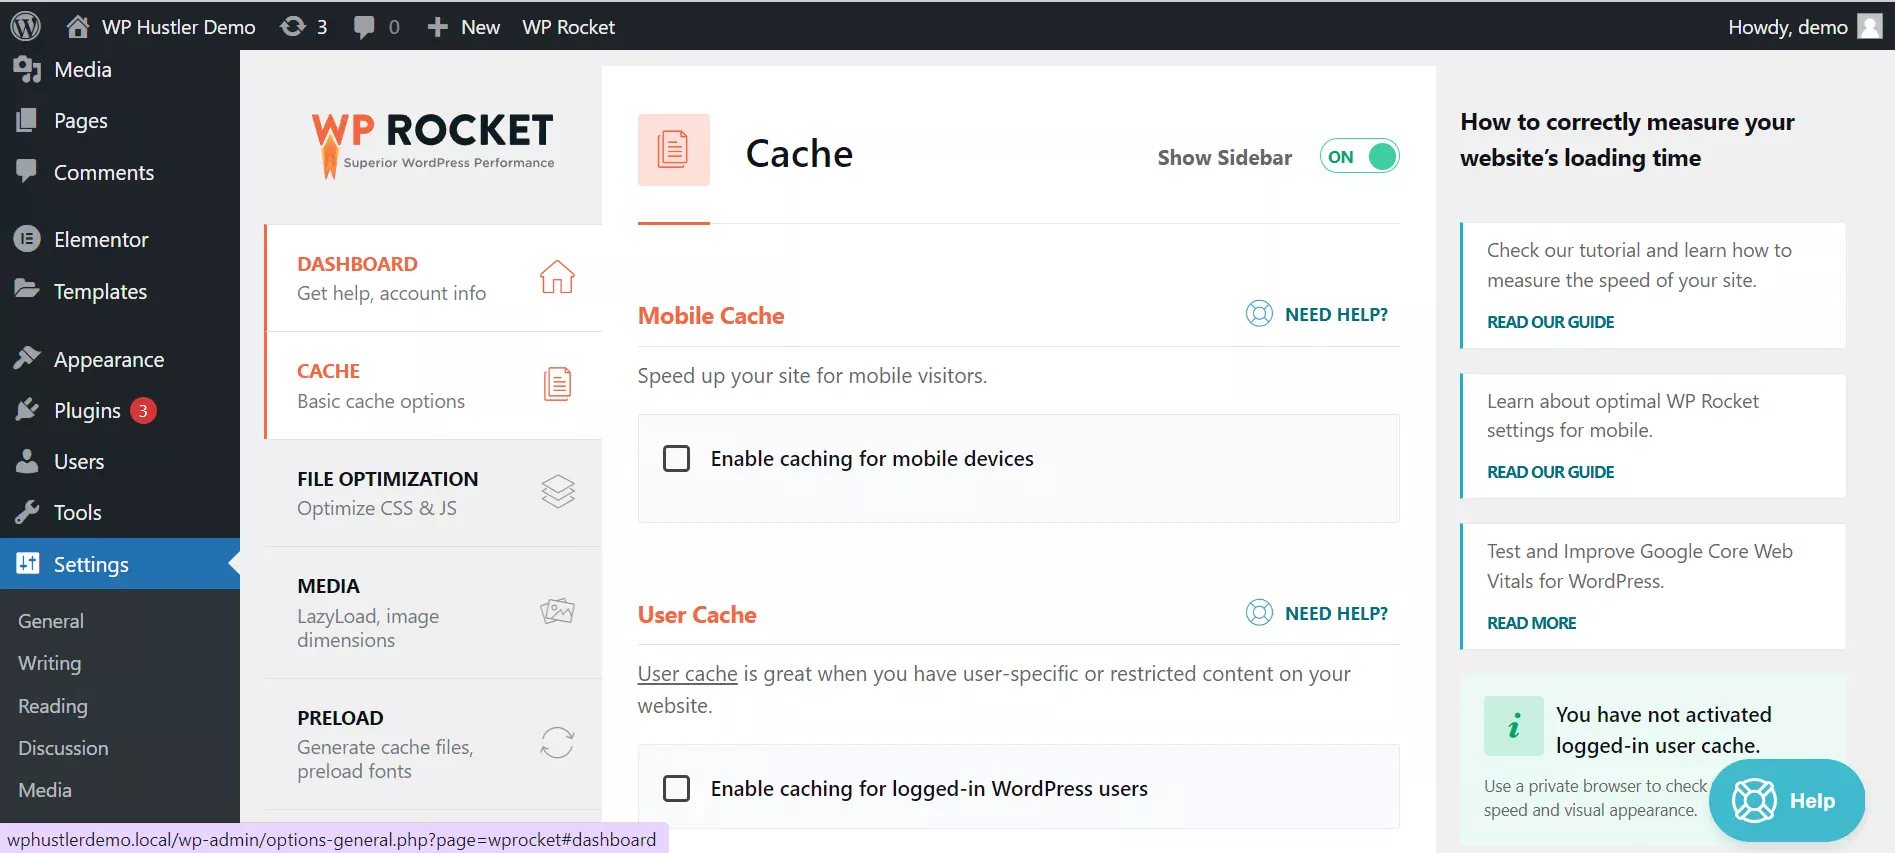The width and height of the screenshot is (1895, 853).
Task: Enable caching for mobile devices checkbox
Action: pos(677,459)
